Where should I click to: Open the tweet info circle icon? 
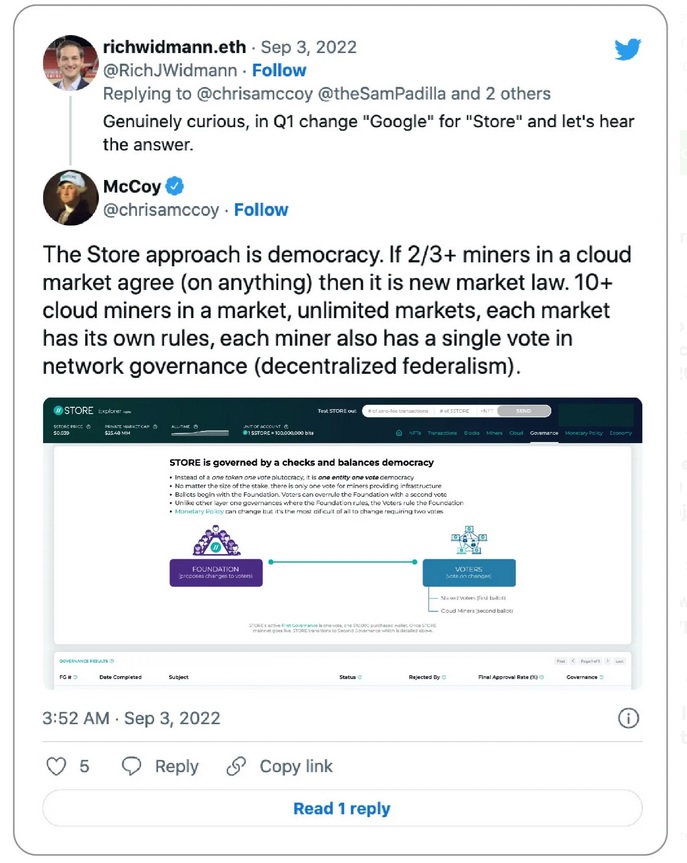tap(629, 718)
